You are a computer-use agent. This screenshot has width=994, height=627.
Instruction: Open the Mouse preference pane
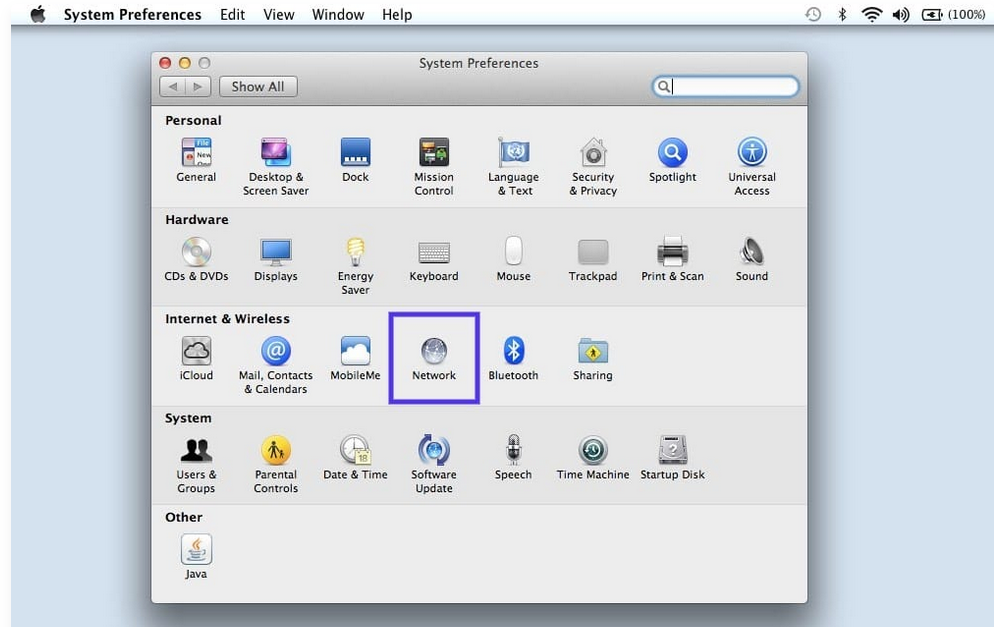[513, 259]
